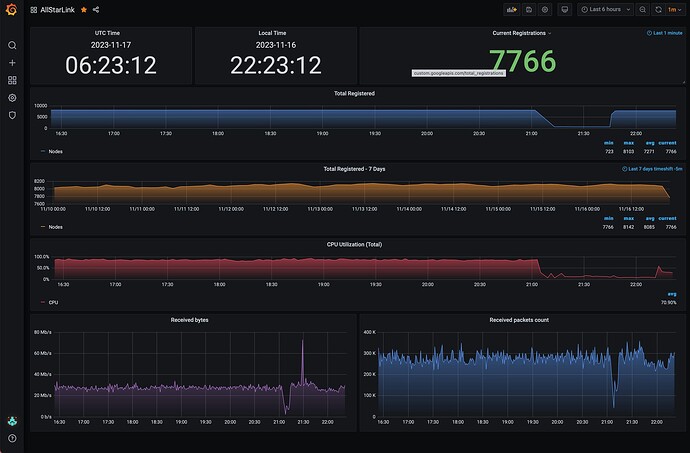Open the Dashboards four-squares sidebar icon
Image resolution: width=690 pixels, height=453 pixels.
pos(12,80)
